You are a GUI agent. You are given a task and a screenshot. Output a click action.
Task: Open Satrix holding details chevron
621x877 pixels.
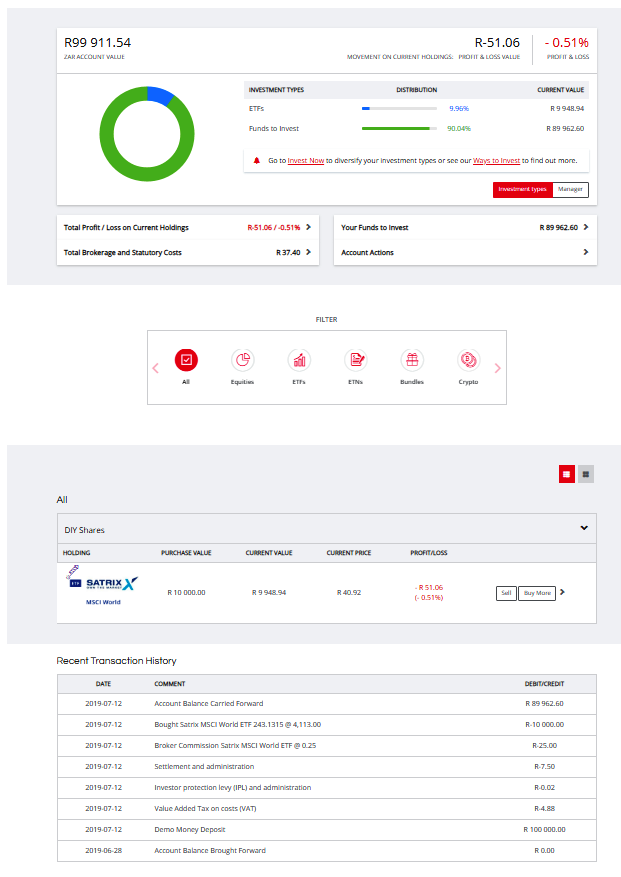[x=562, y=592]
